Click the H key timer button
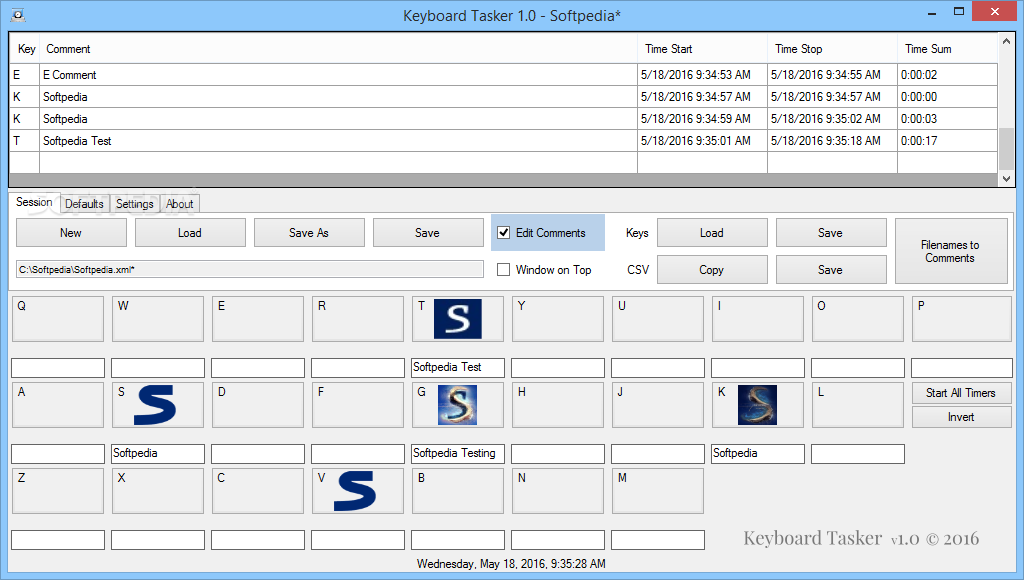Image resolution: width=1024 pixels, height=580 pixels. (558, 405)
